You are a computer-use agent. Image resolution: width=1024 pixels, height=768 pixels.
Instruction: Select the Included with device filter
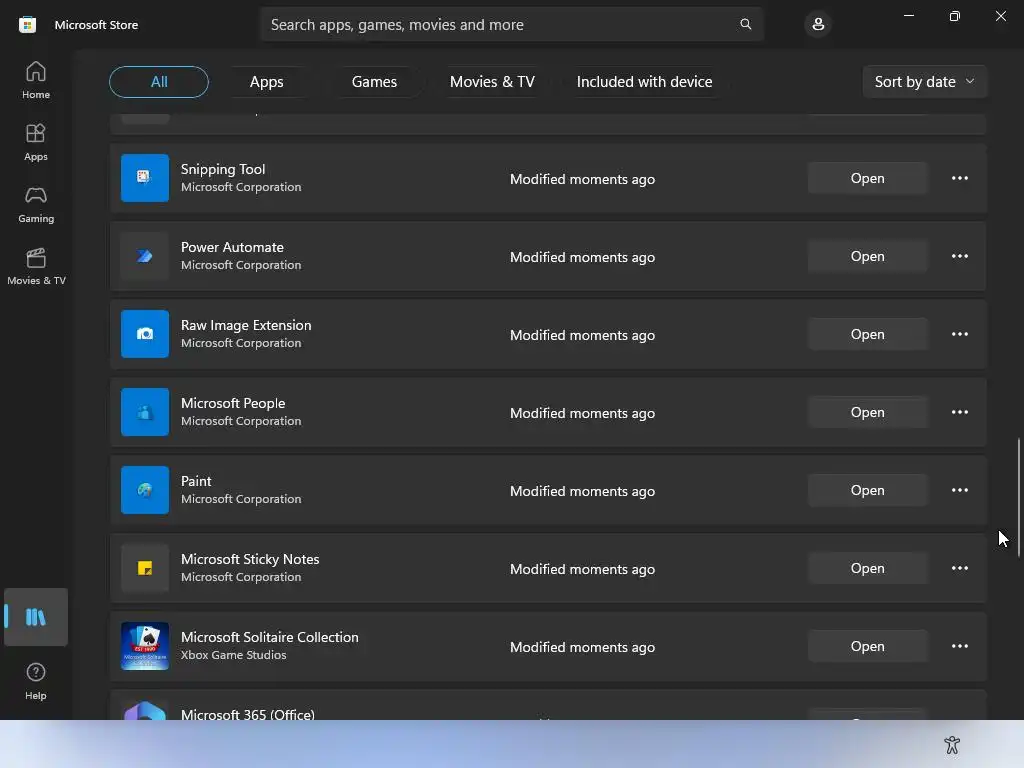tap(645, 82)
